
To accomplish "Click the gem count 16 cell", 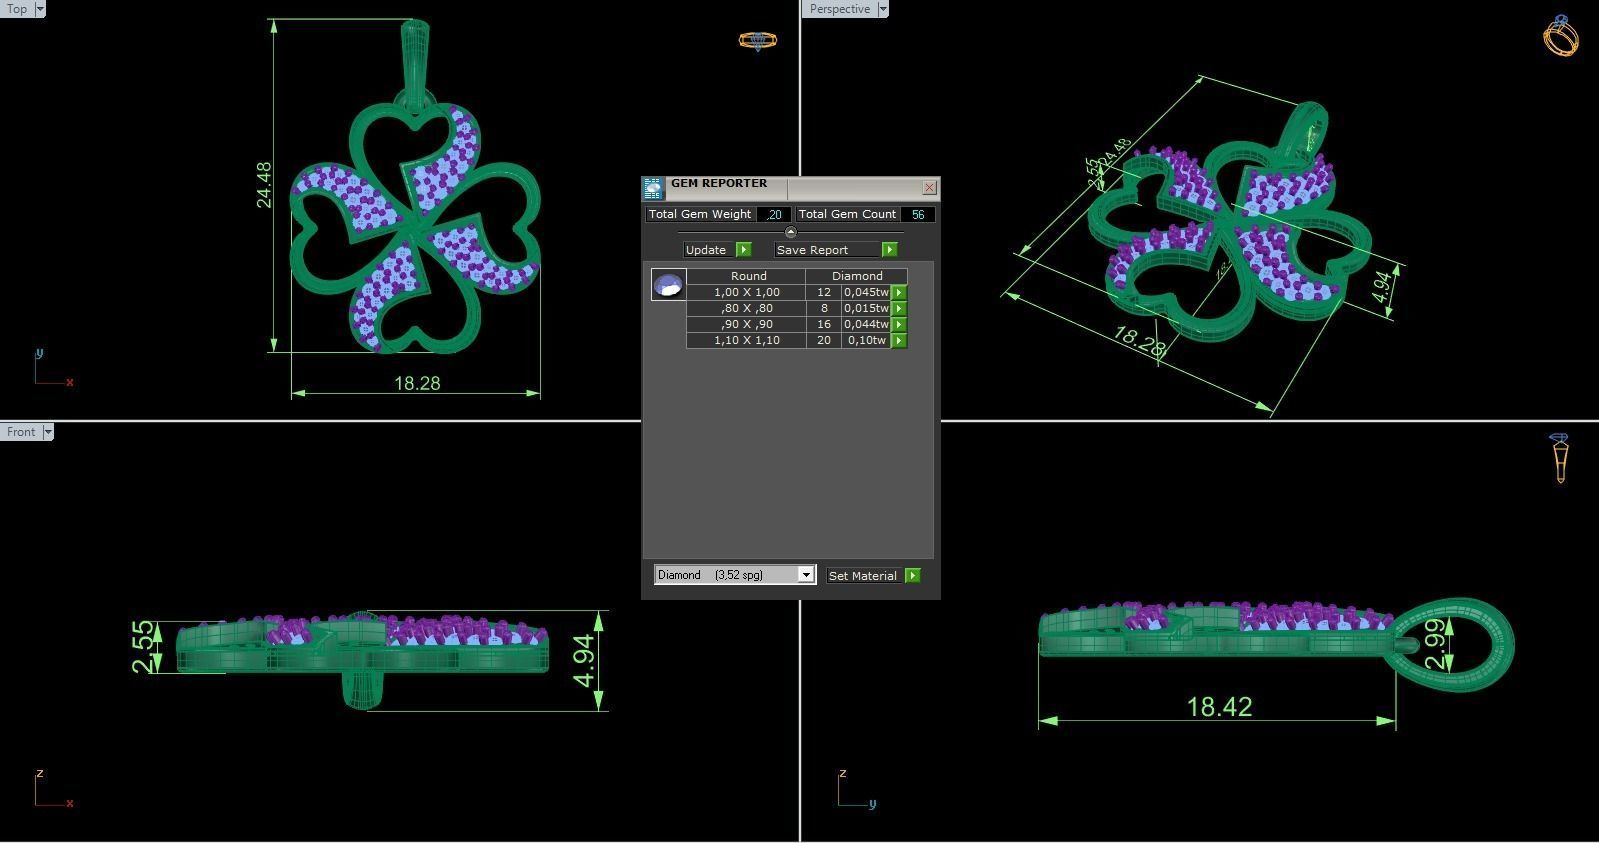I will tap(824, 325).
